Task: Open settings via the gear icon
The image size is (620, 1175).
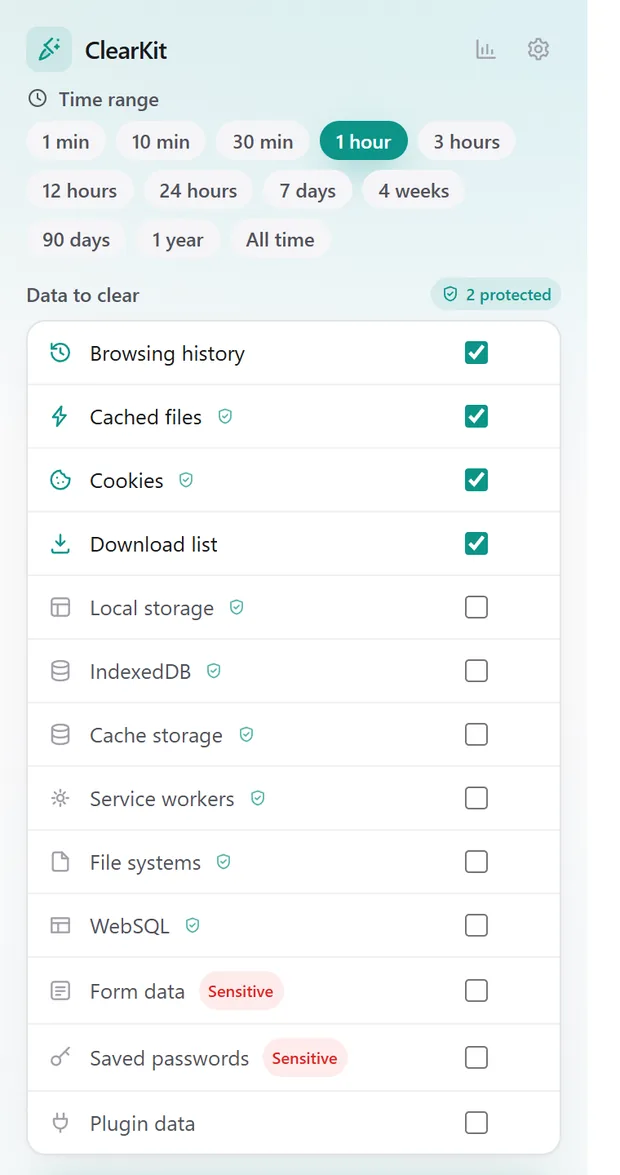Action: pos(538,49)
